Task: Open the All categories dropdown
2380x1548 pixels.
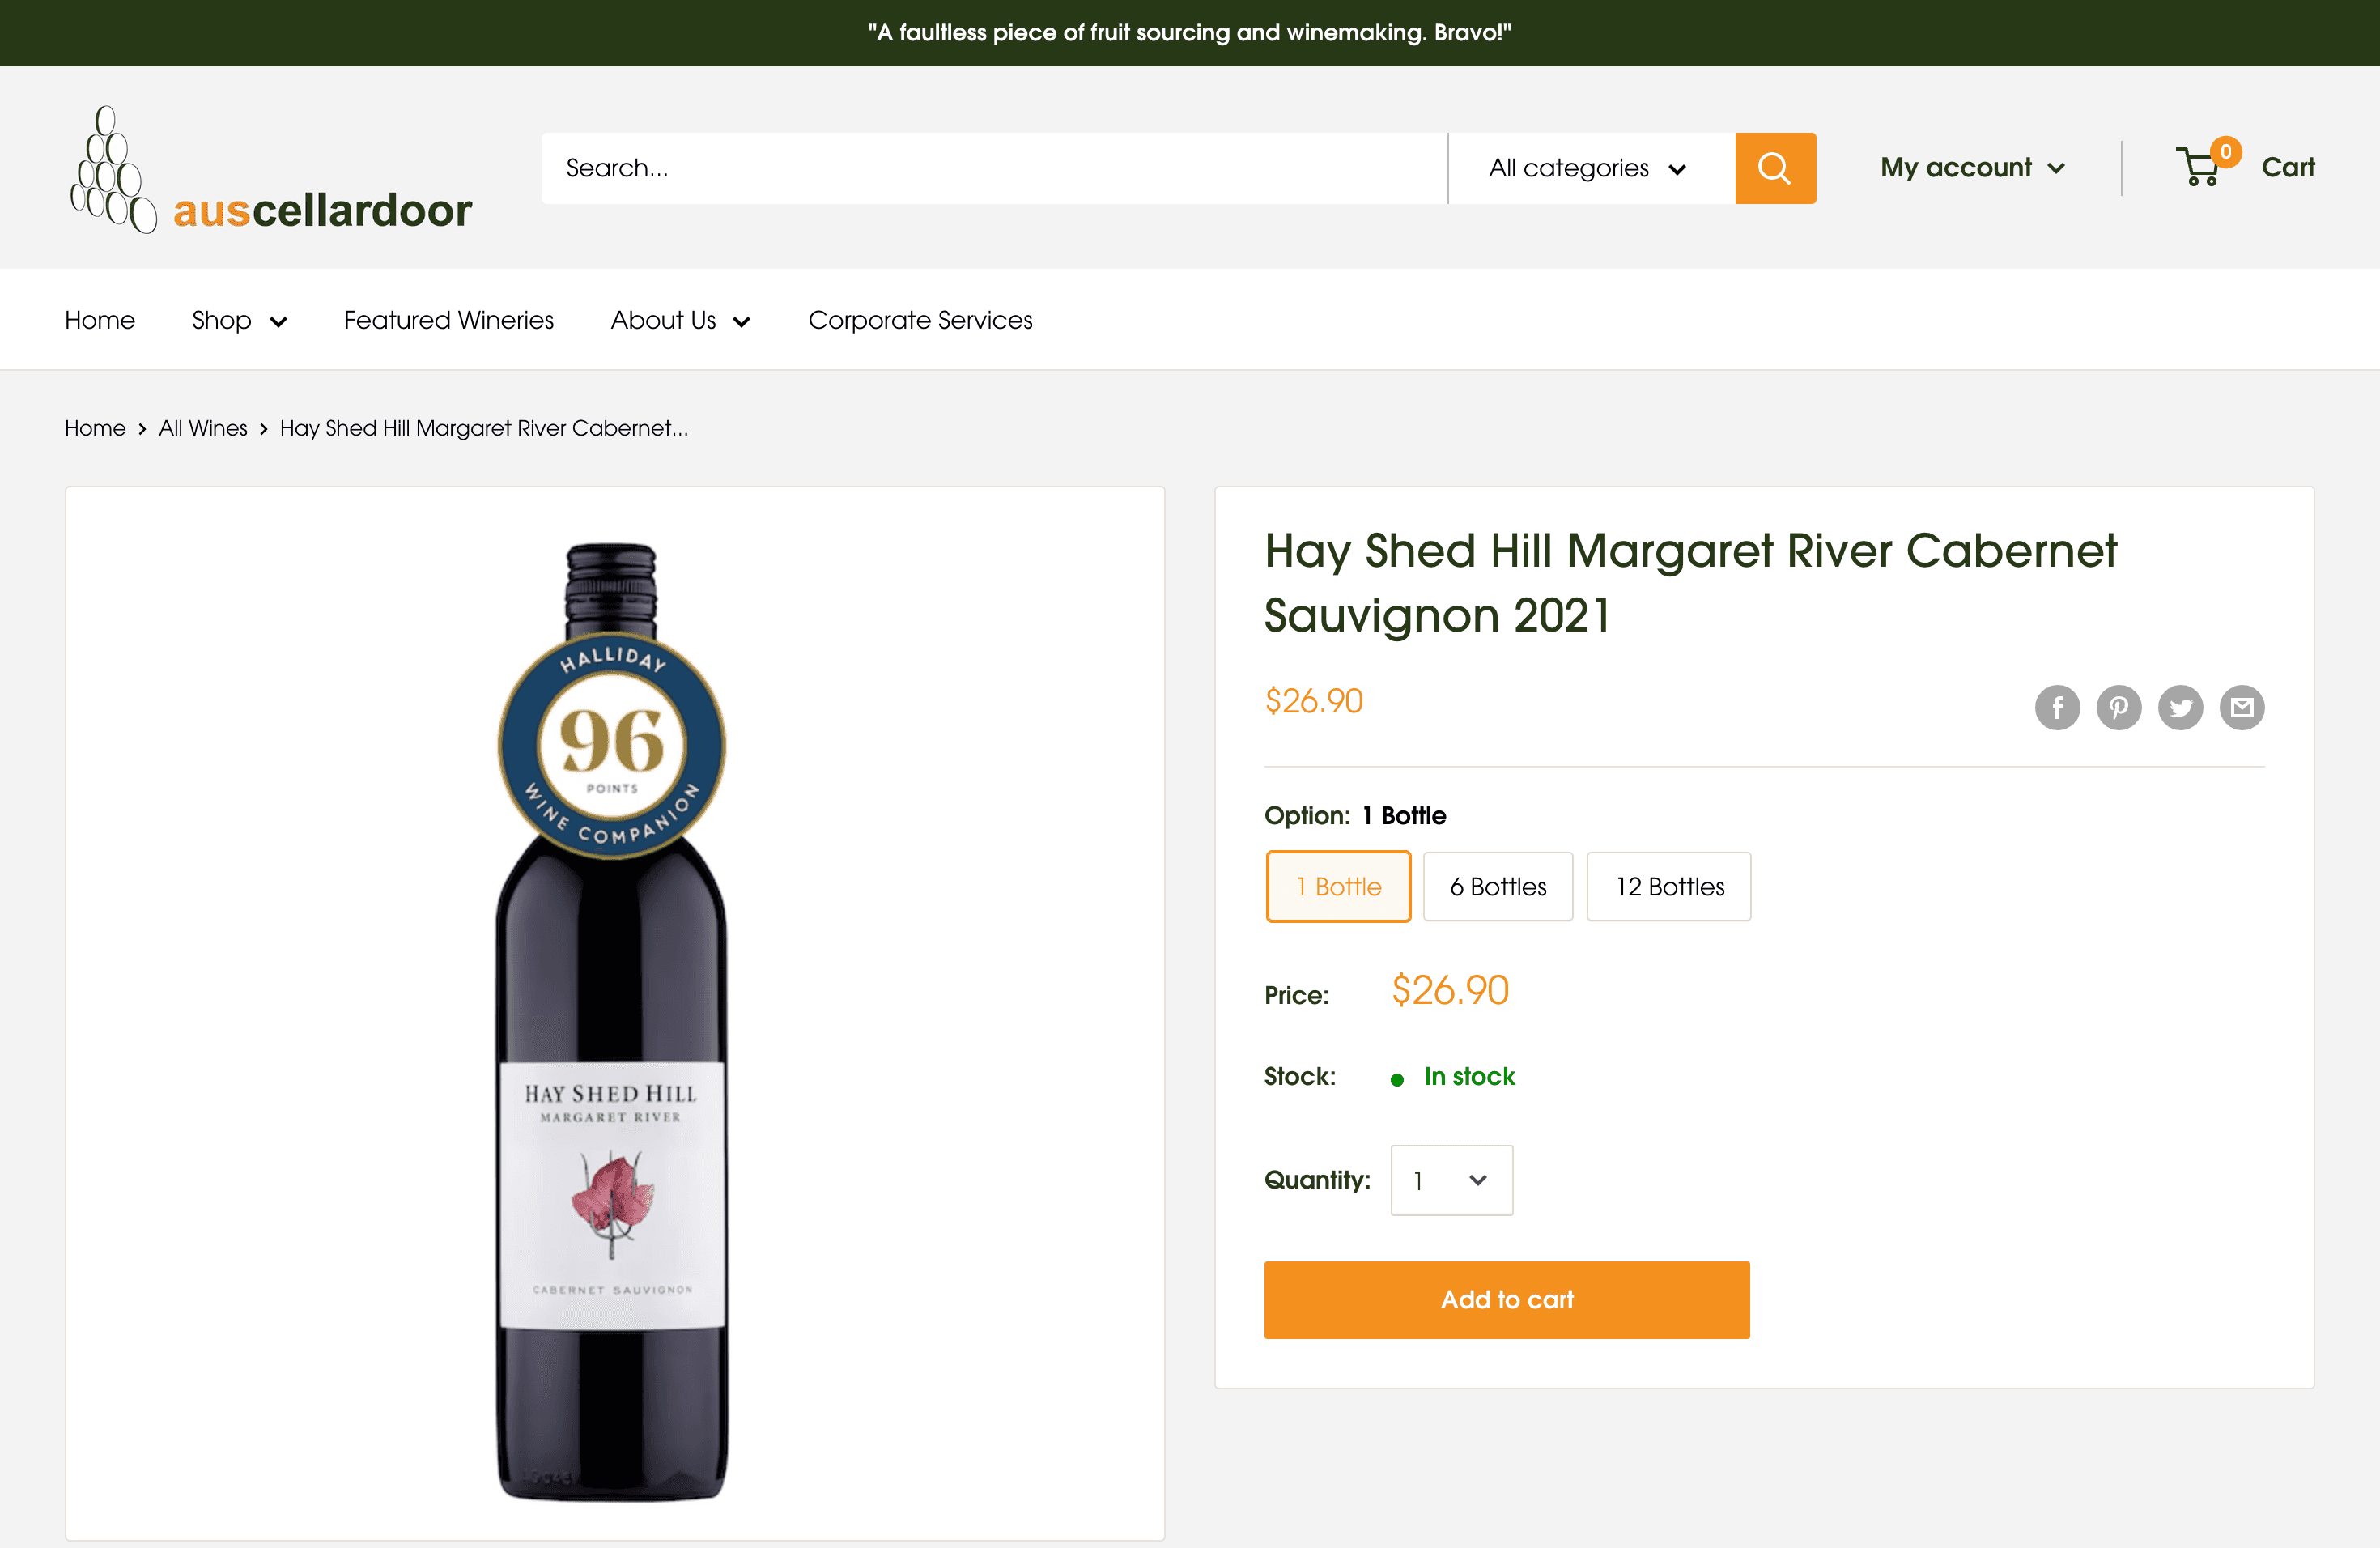Action: [x=1589, y=168]
